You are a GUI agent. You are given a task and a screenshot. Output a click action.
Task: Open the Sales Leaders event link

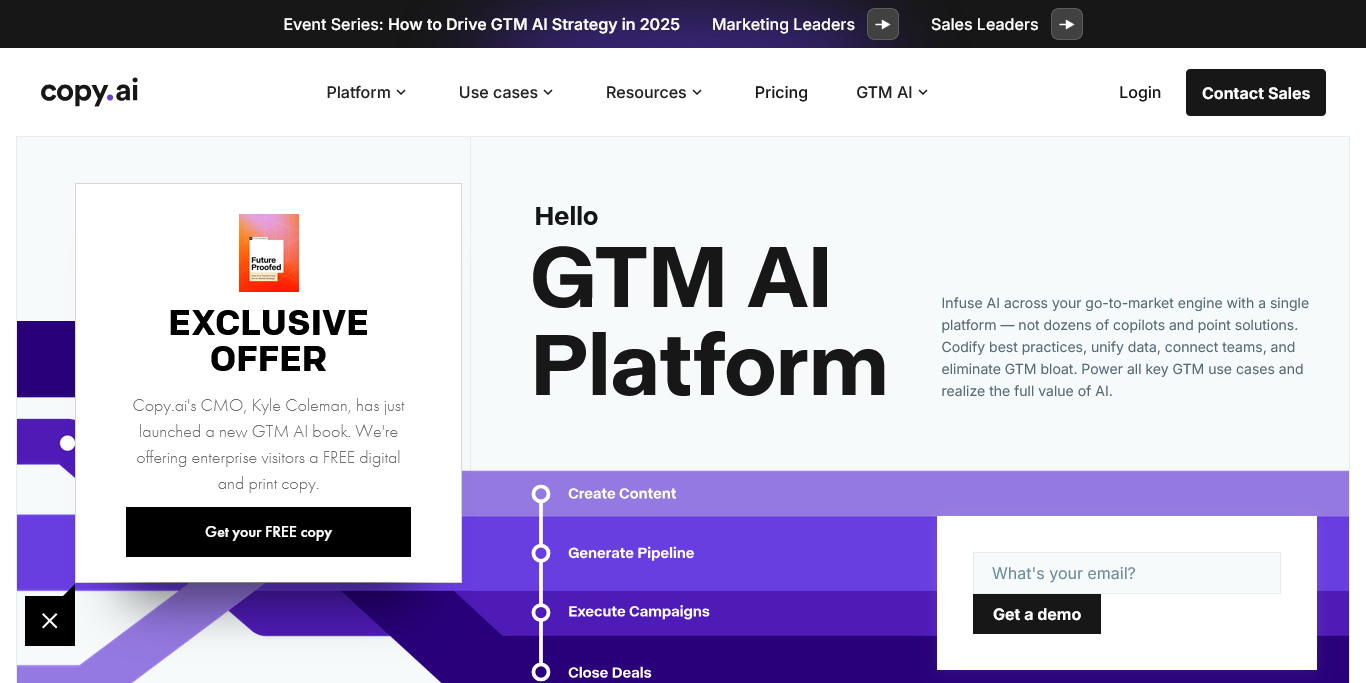[984, 24]
